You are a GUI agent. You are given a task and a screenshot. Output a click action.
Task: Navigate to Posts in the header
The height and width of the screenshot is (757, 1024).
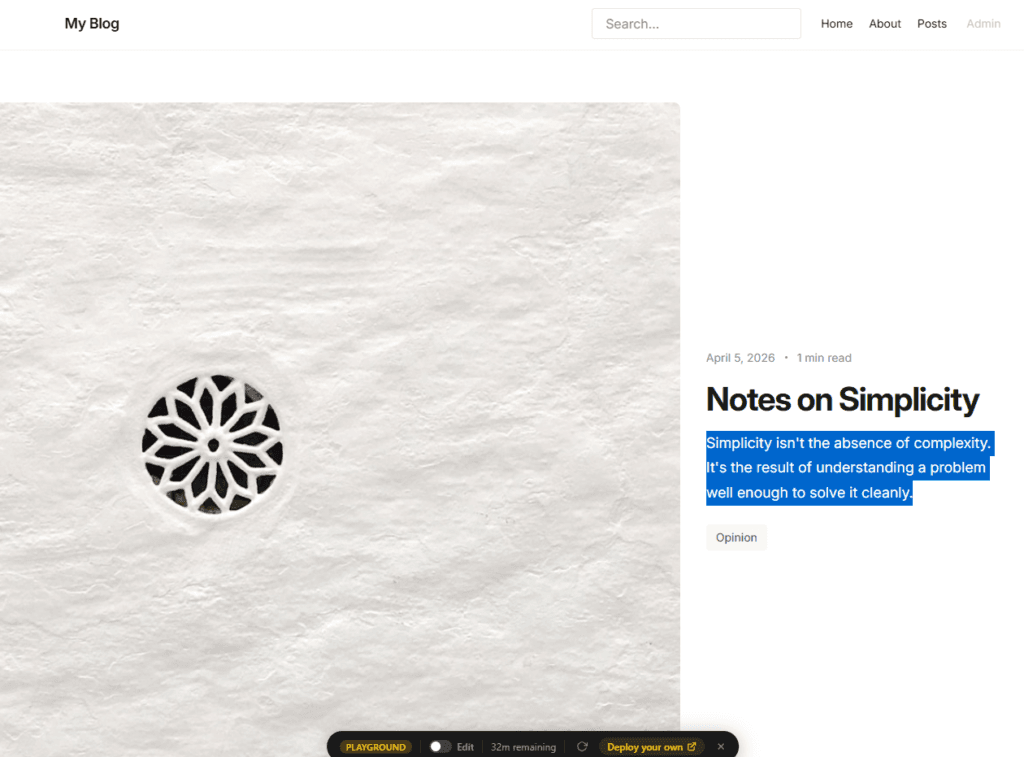(x=931, y=24)
